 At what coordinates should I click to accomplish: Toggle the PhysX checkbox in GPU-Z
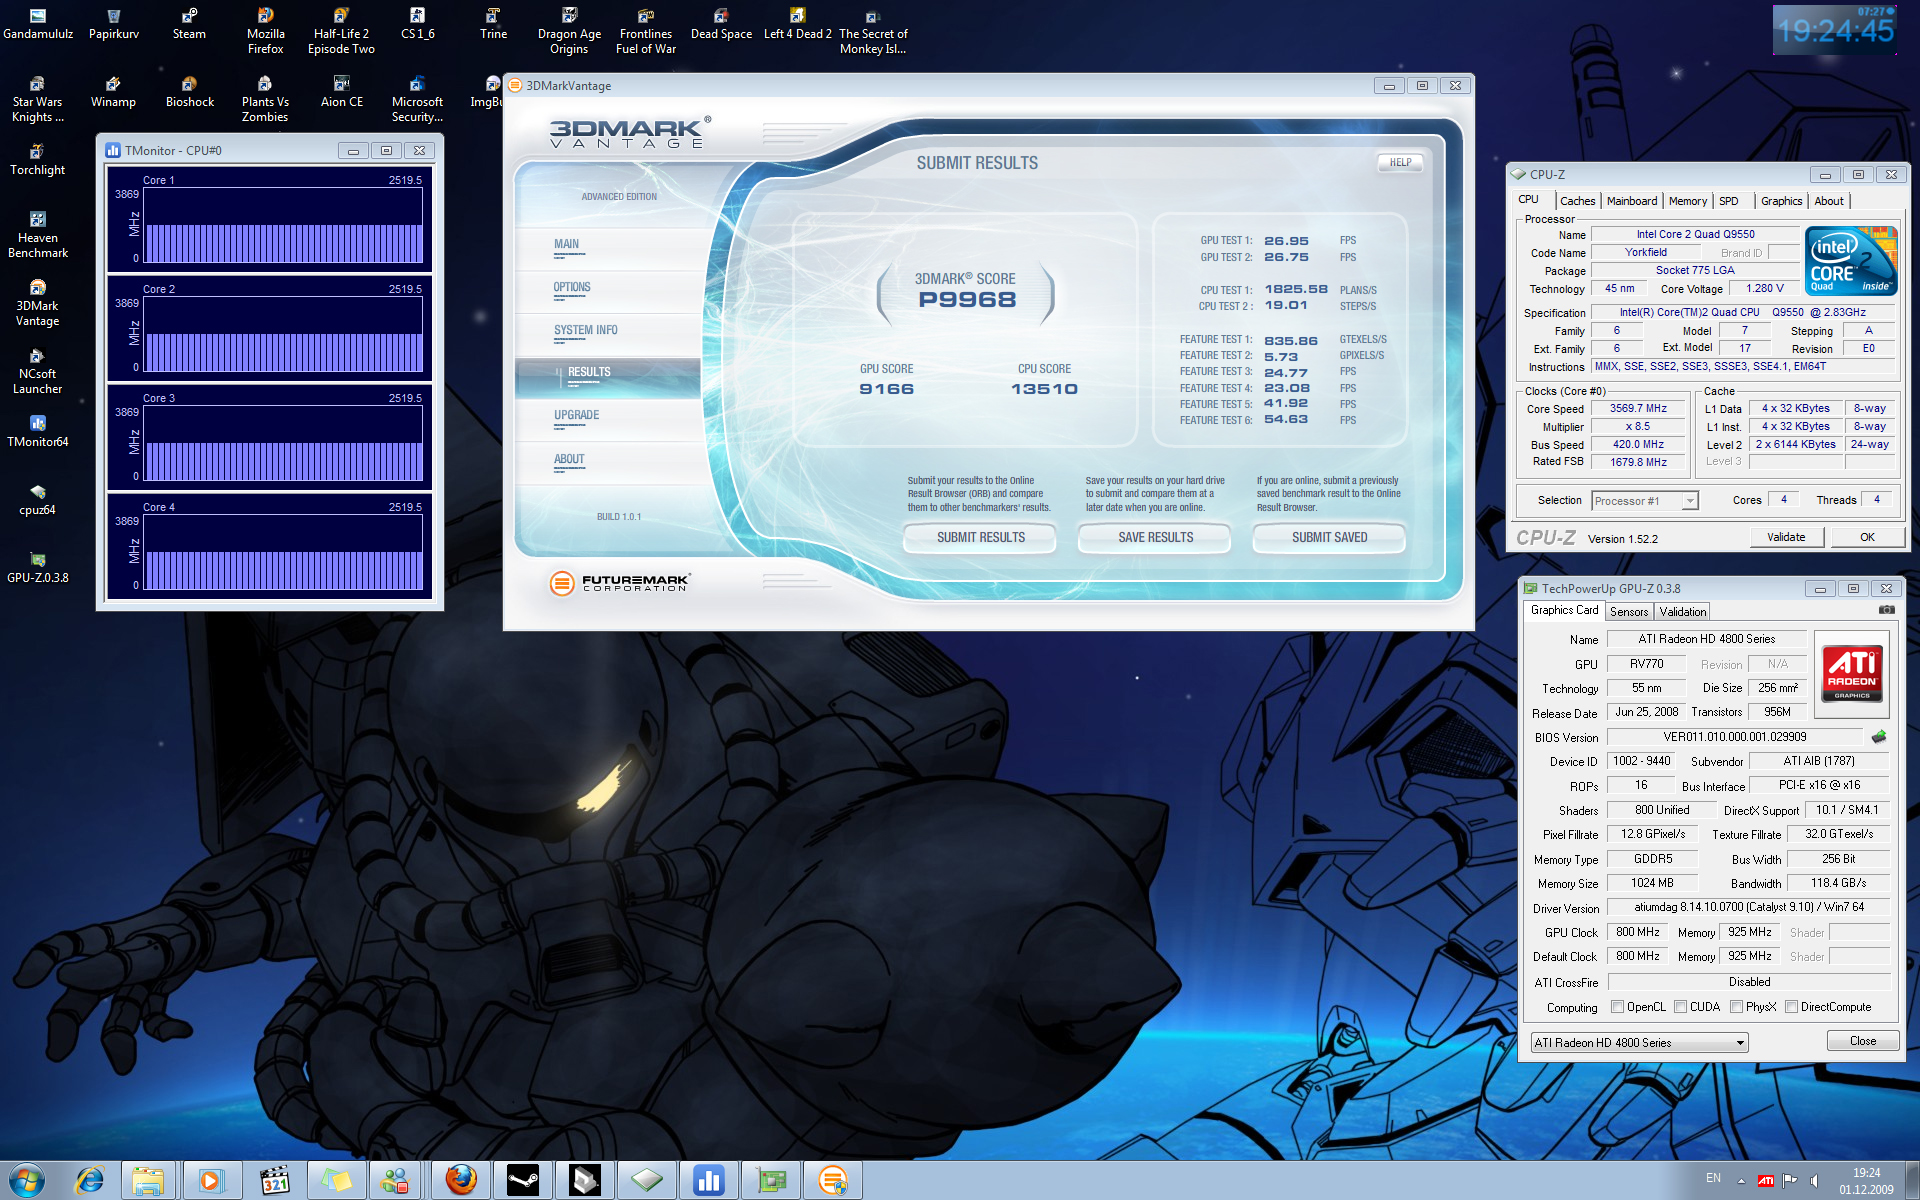[x=1737, y=1007]
